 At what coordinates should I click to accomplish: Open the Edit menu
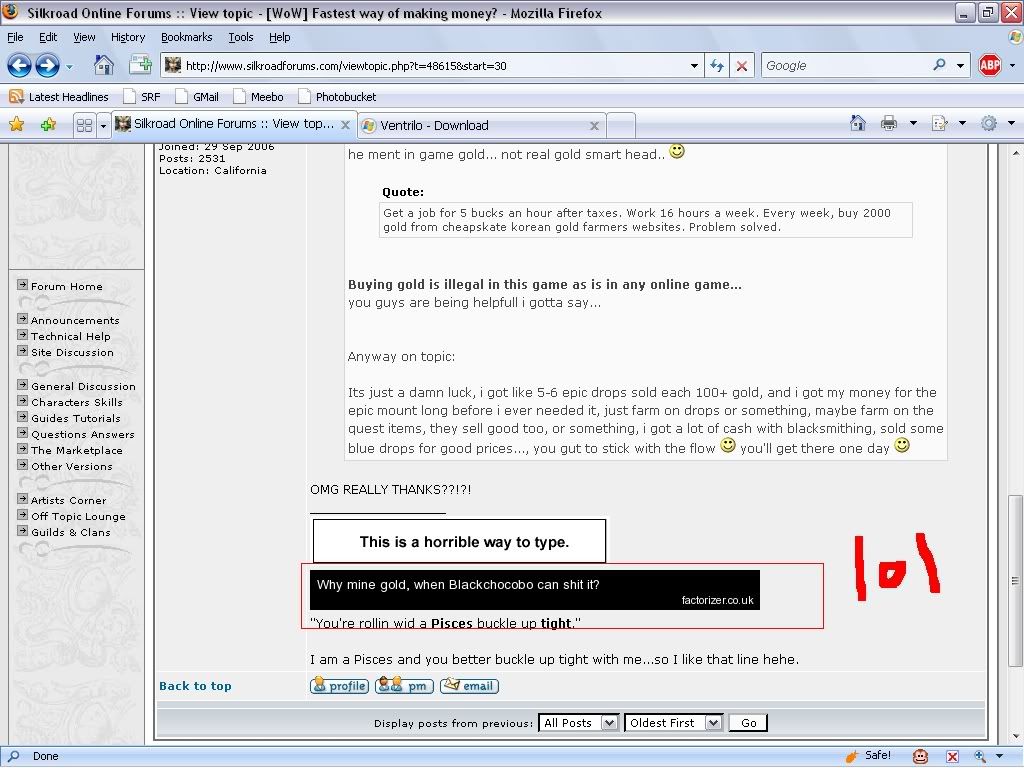click(x=48, y=37)
